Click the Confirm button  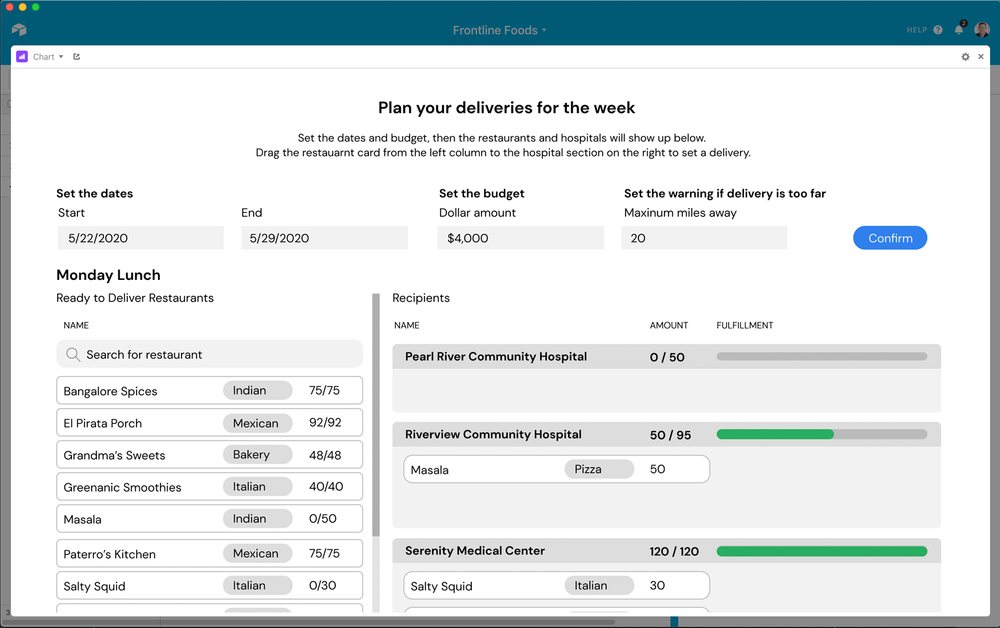coord(890,238)
